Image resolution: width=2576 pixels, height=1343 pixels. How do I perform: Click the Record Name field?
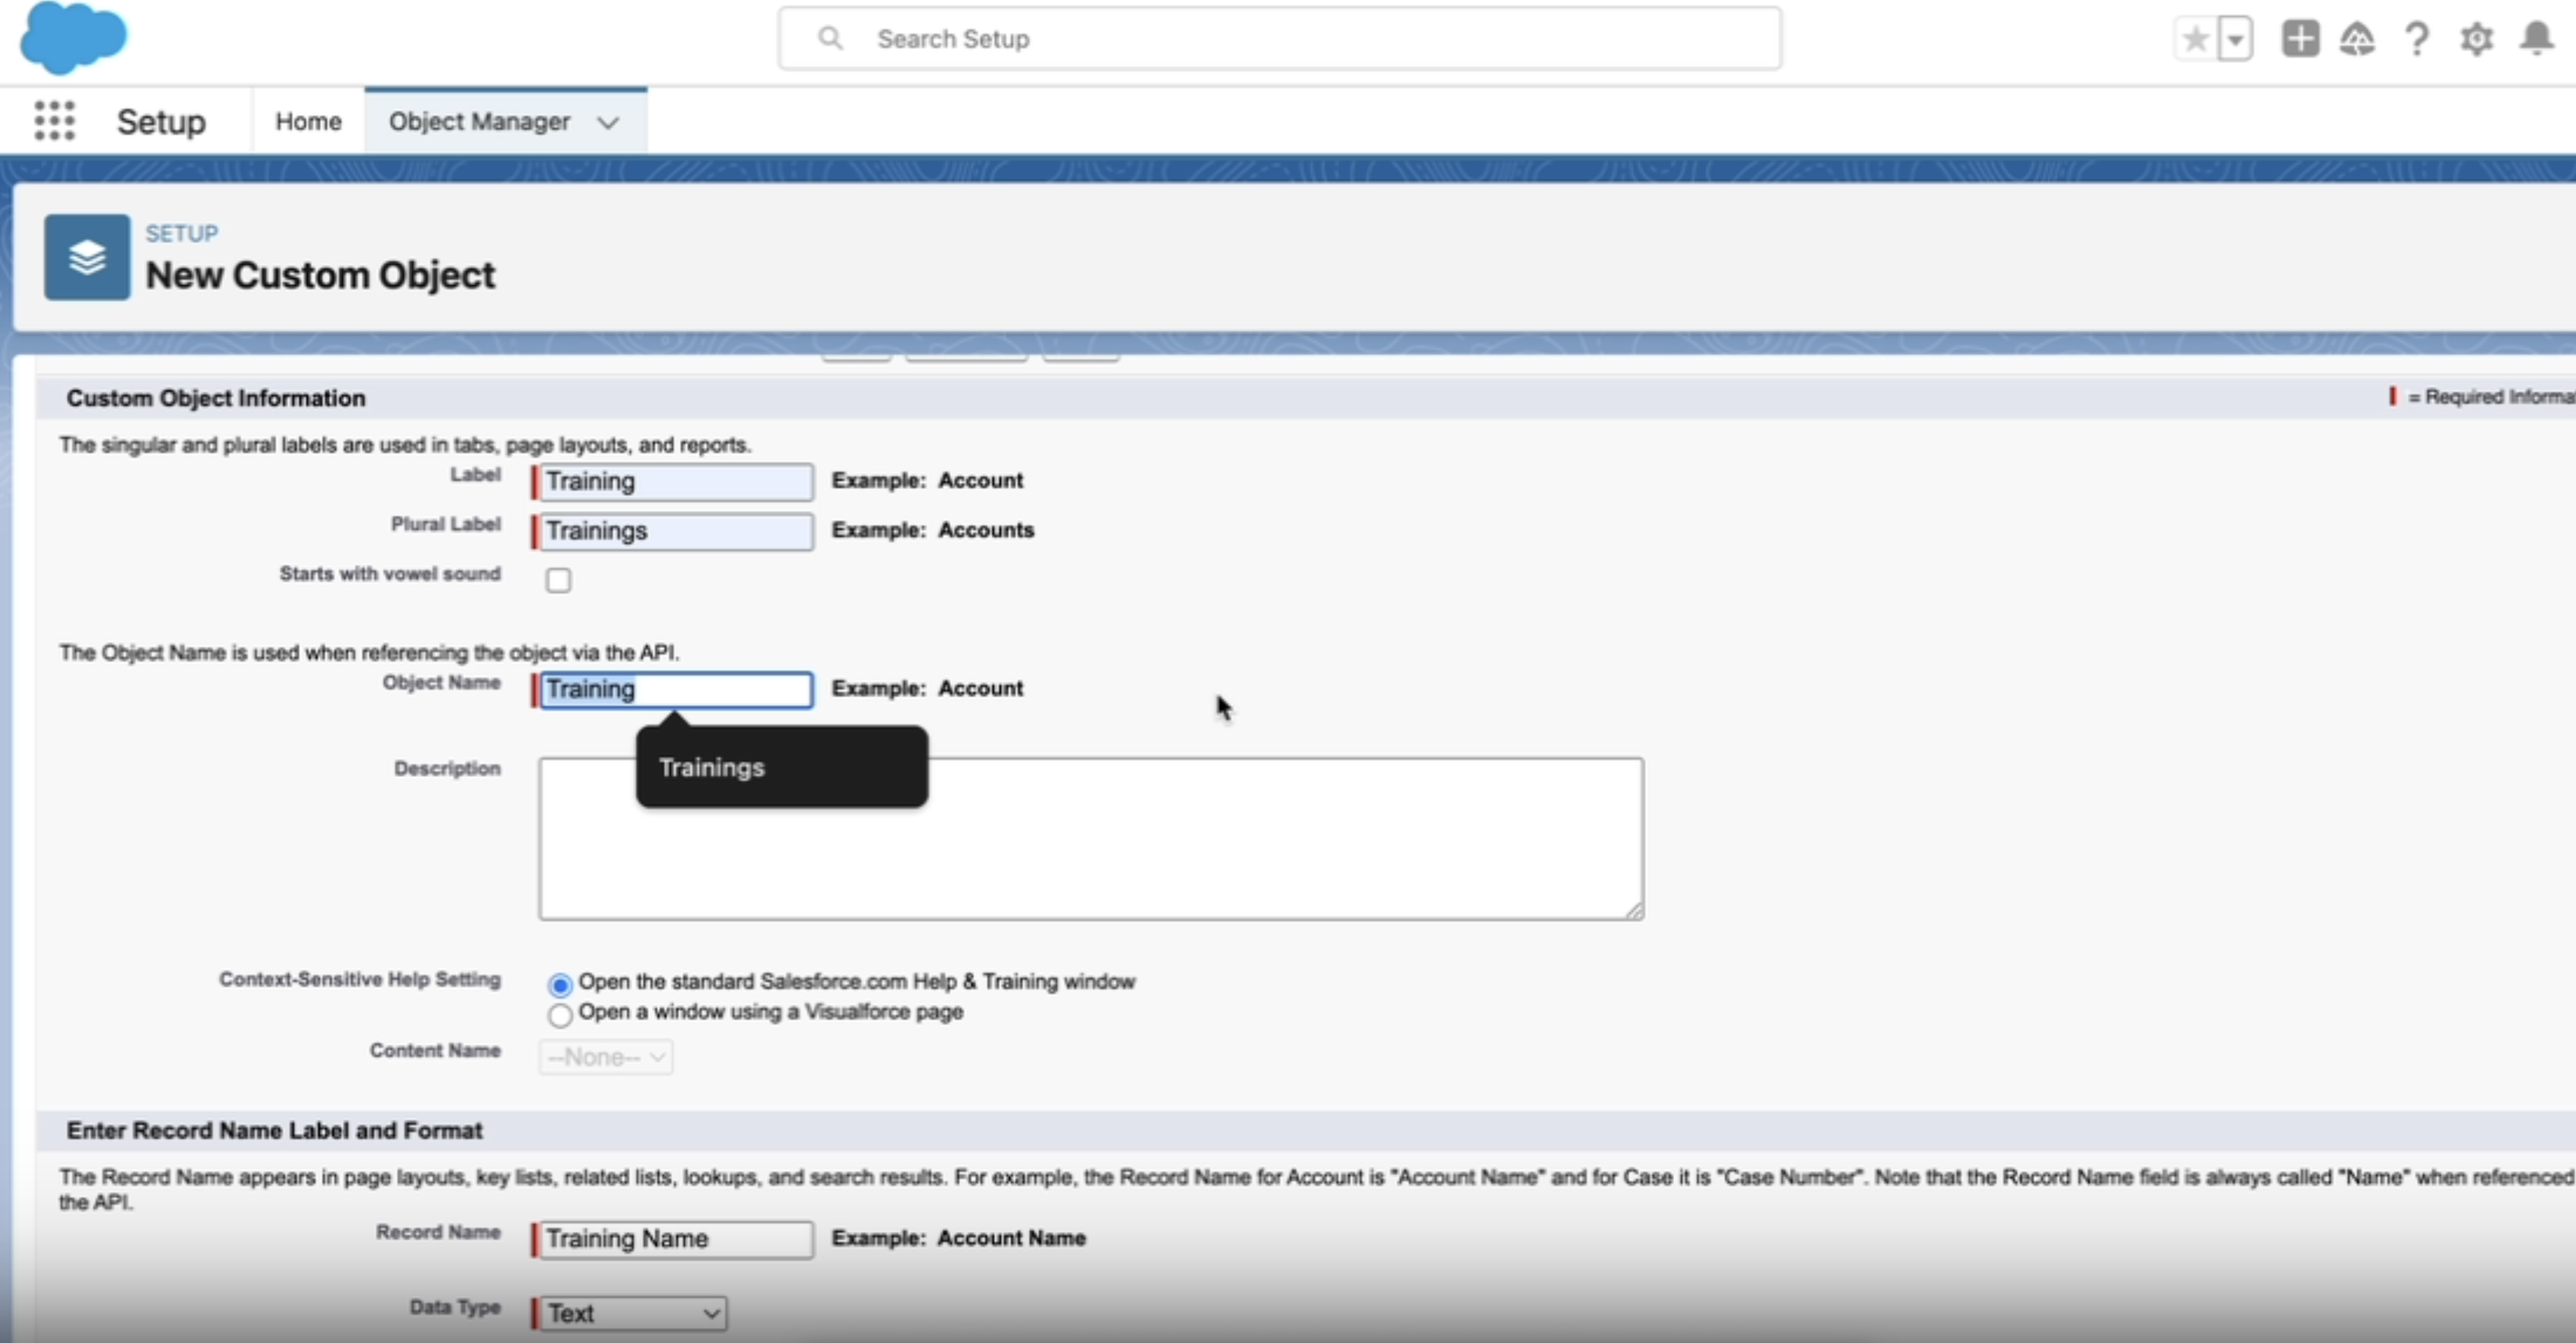pyautogui.click(x=676, y=1239)
